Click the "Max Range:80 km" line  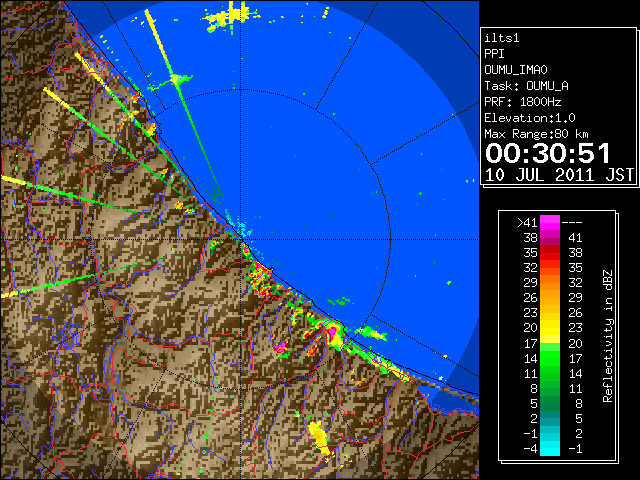point(536,134)
